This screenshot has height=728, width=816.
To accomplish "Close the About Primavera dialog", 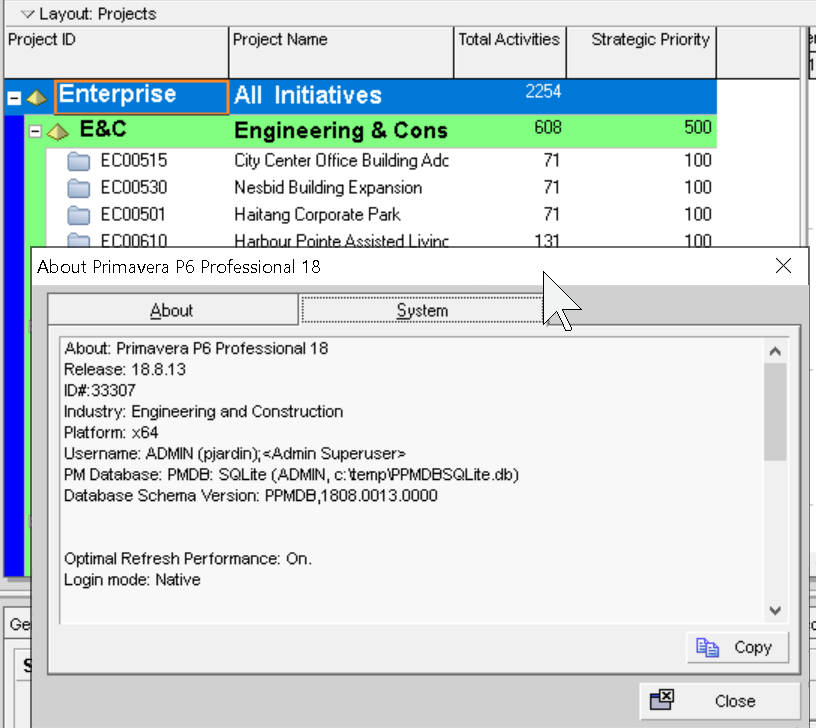I will 719,700.
